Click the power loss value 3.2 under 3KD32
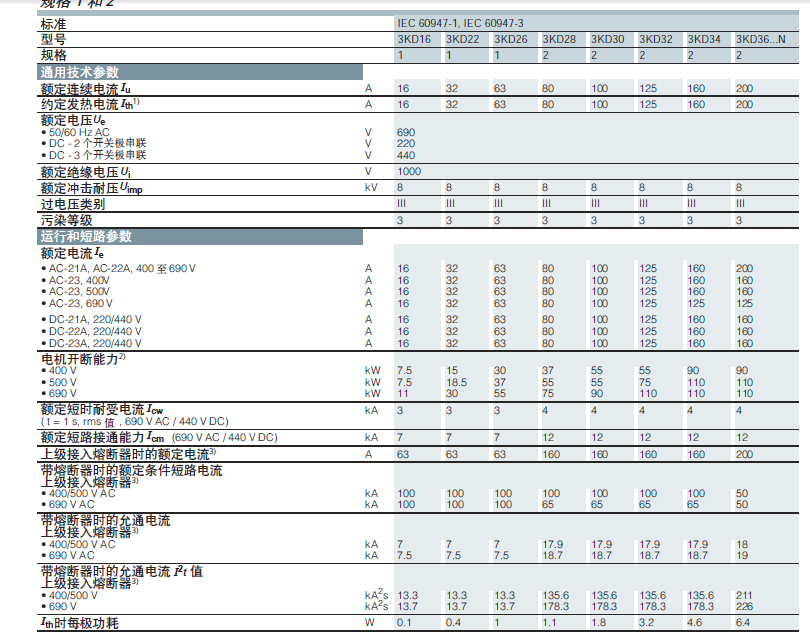Image resolution: width=810 pixels, height=632 pixels. [x=646, y=623]
